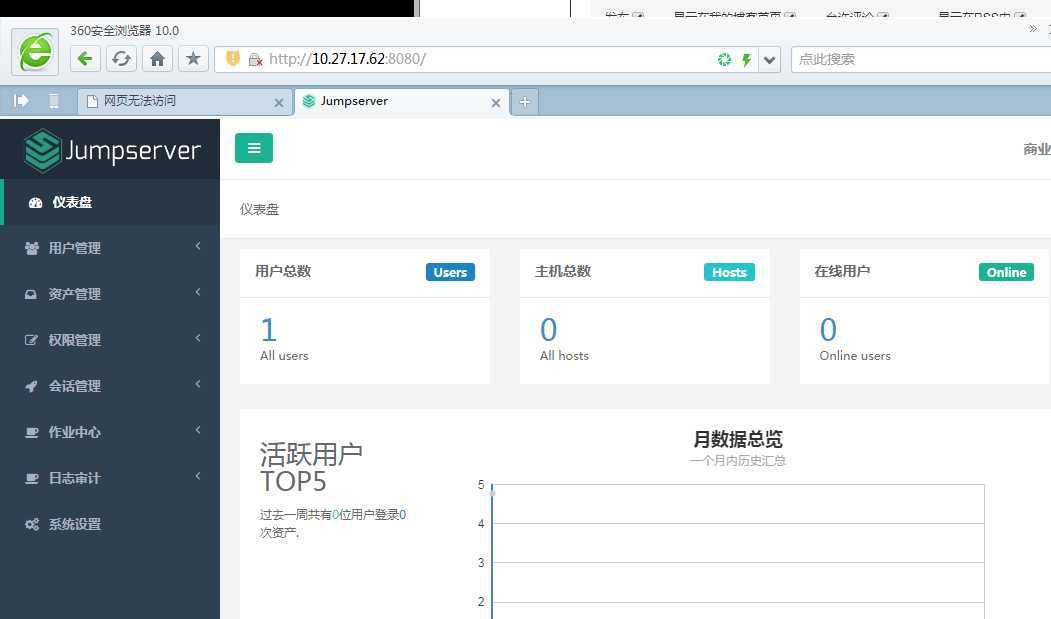
Task: Open the 仪表盘 dashboard sidebar item
Action: [72, 202]
